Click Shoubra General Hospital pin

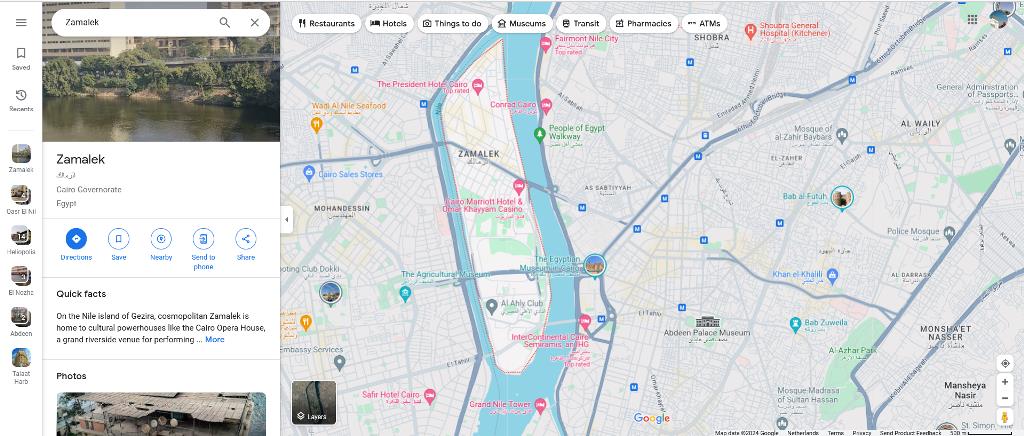pyautogui.click(x=750, y=30)
